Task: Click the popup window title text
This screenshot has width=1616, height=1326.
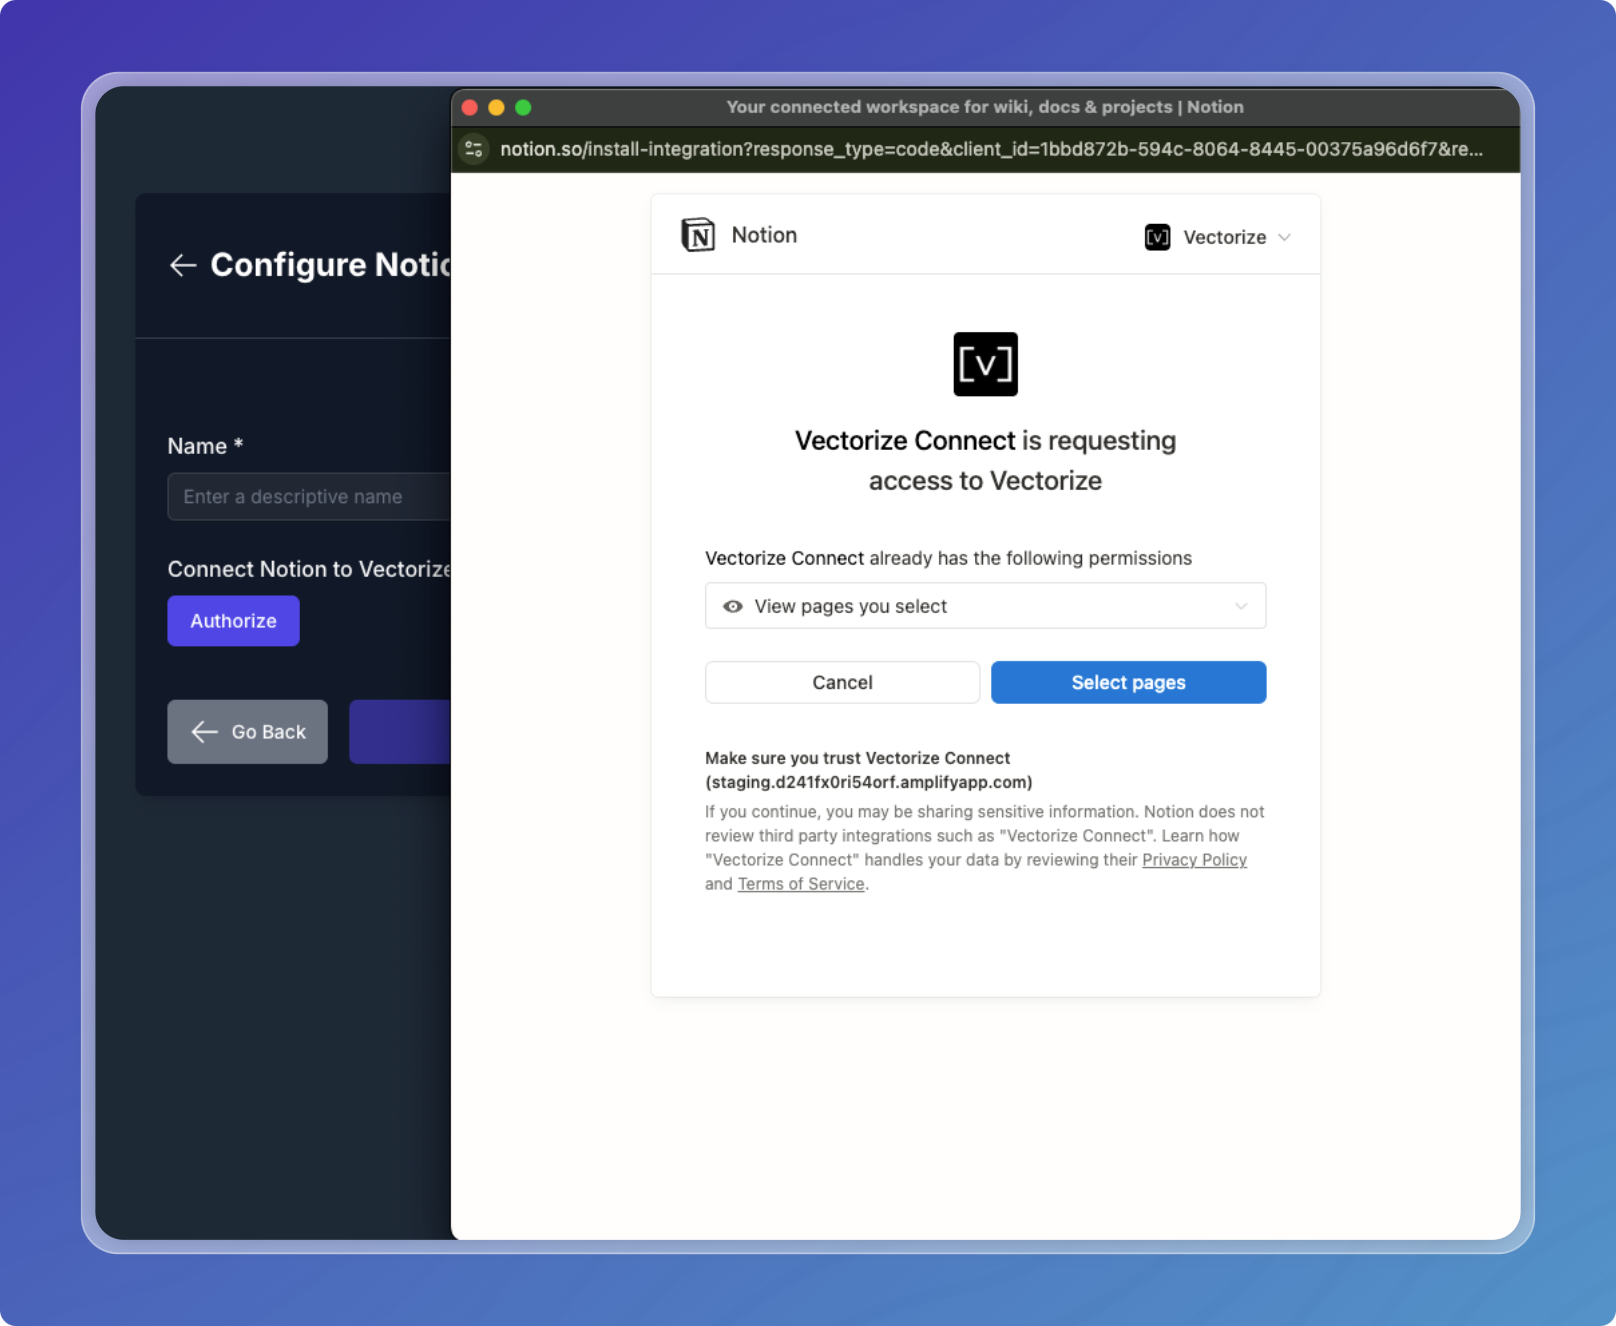Action: (x=985, y=107)
